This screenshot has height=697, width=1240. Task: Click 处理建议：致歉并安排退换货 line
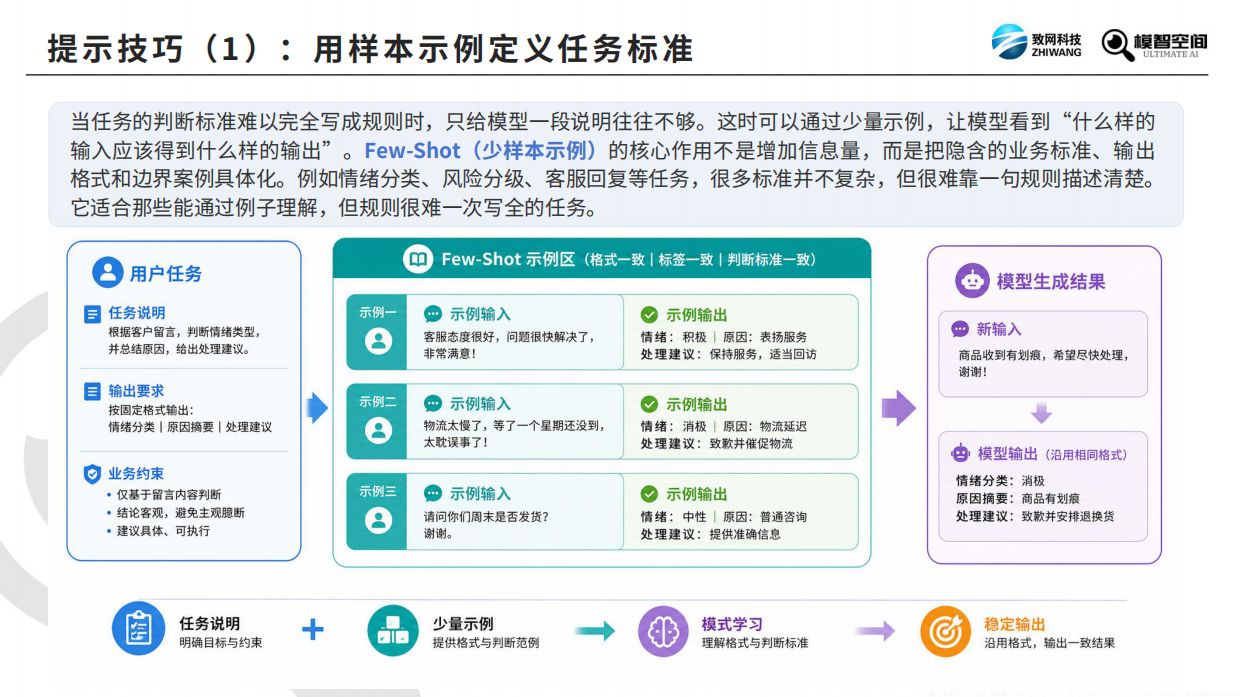pyautogui.click(x=1035, y=517)
